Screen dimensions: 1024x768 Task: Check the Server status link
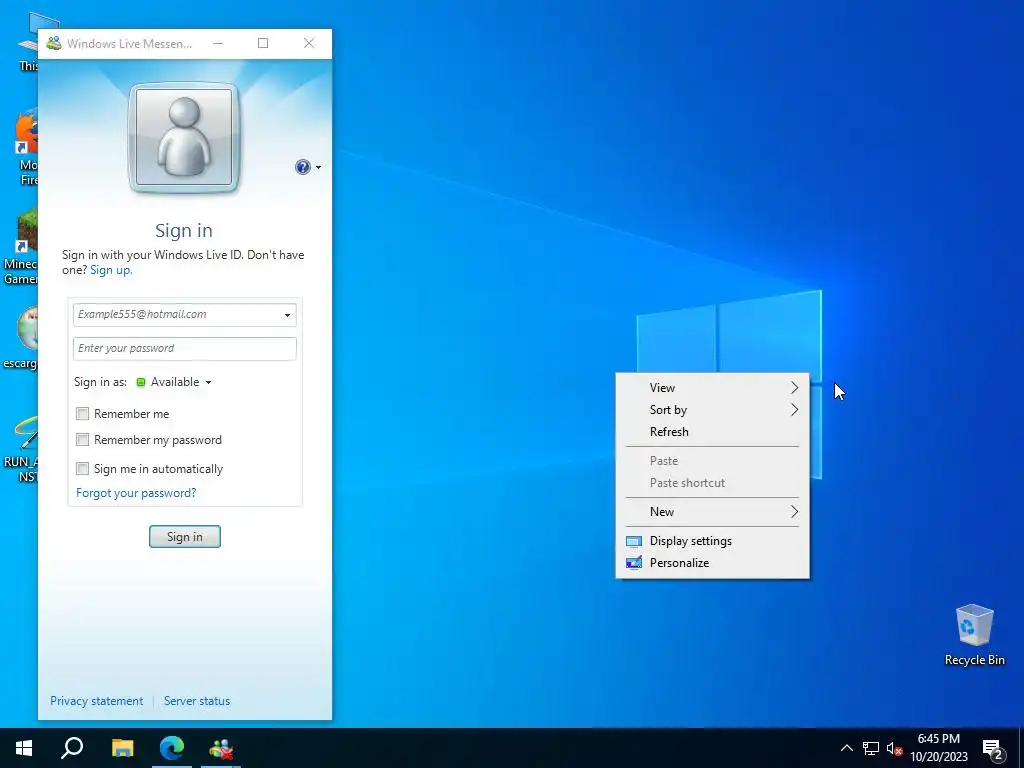coord(197,701)
